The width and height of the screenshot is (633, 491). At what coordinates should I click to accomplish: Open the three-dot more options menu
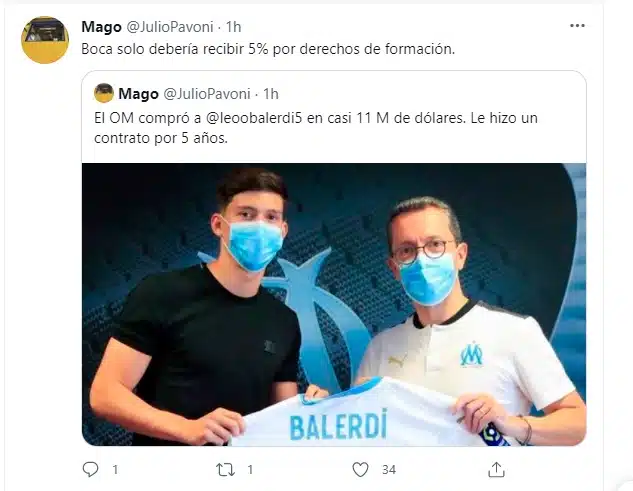pos(577,26)
